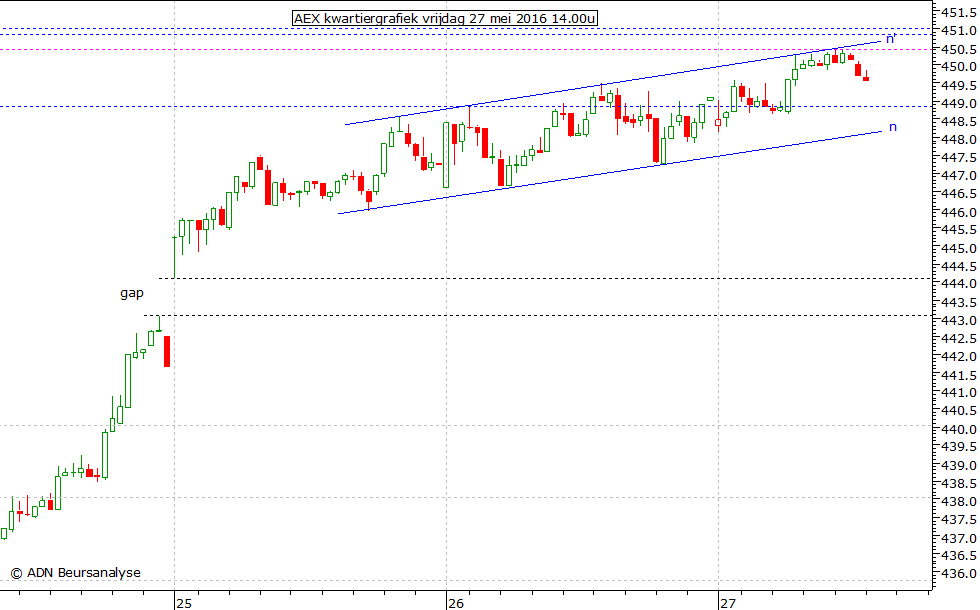
Task: Click the 'gap' annotation label
Action: point(132,293)
